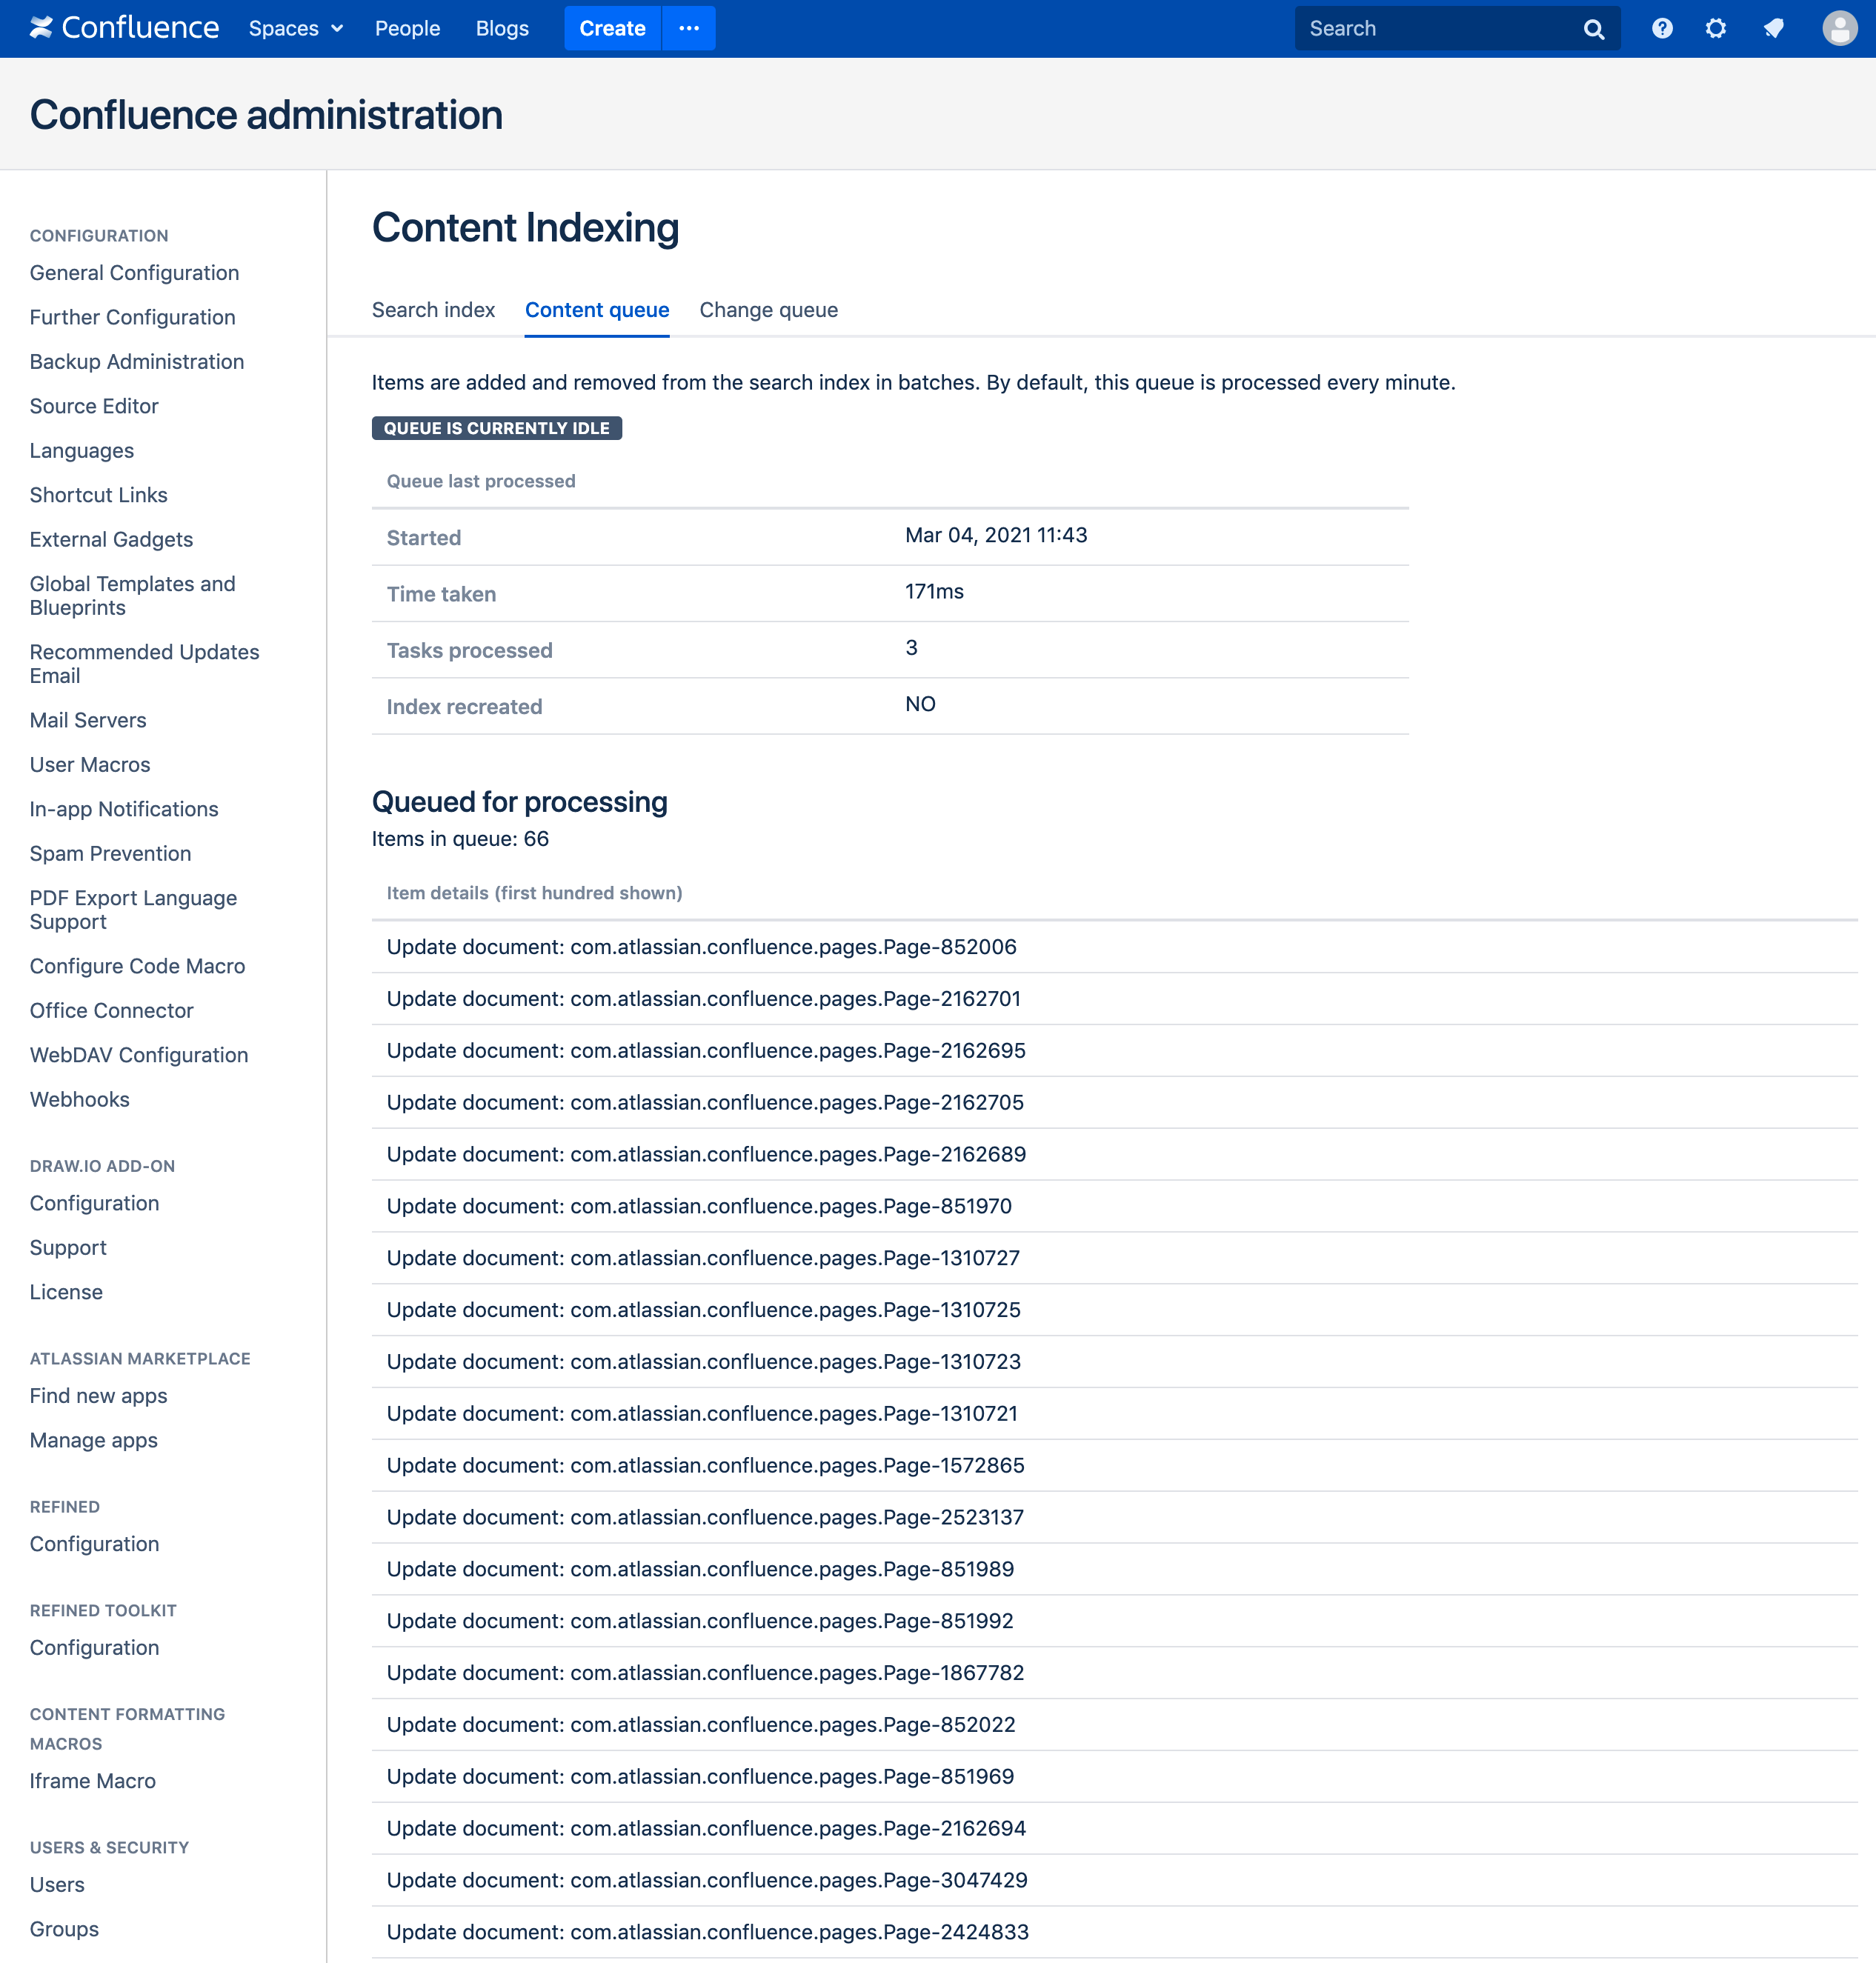Open General Configuration in sidebar

click(134, 273)
